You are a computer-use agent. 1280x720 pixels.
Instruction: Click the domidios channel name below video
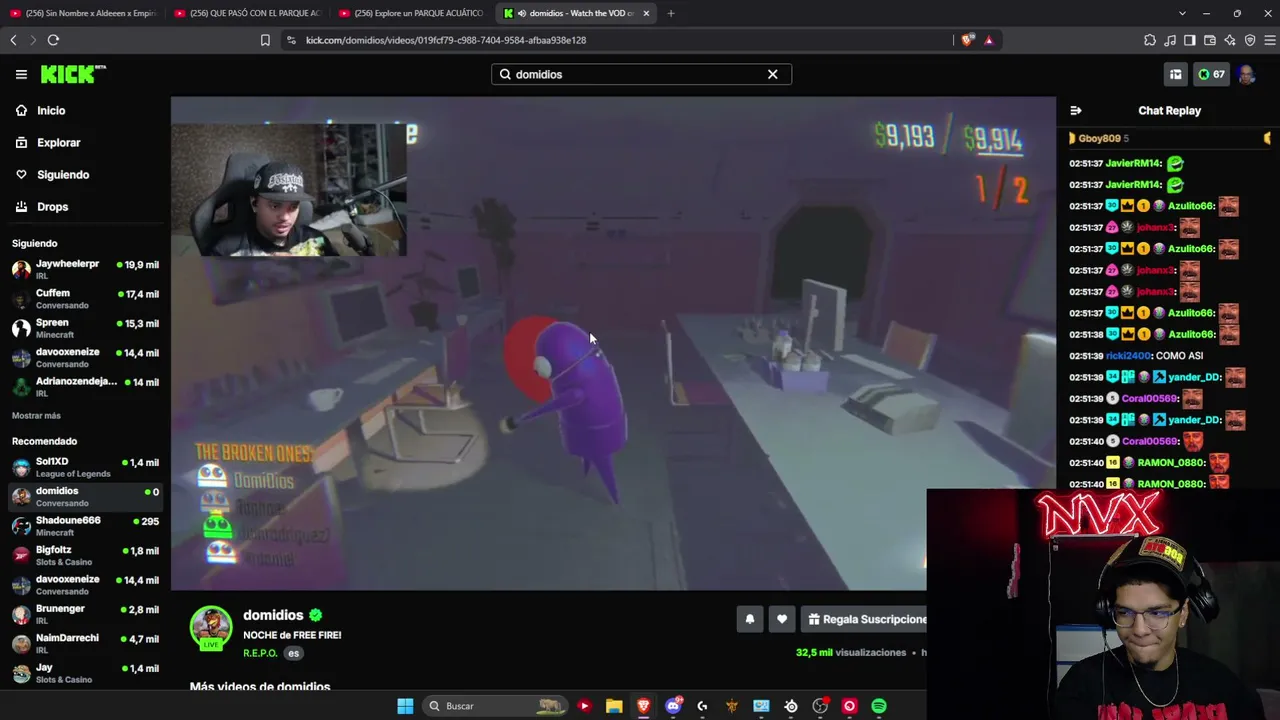pos(273,615)
